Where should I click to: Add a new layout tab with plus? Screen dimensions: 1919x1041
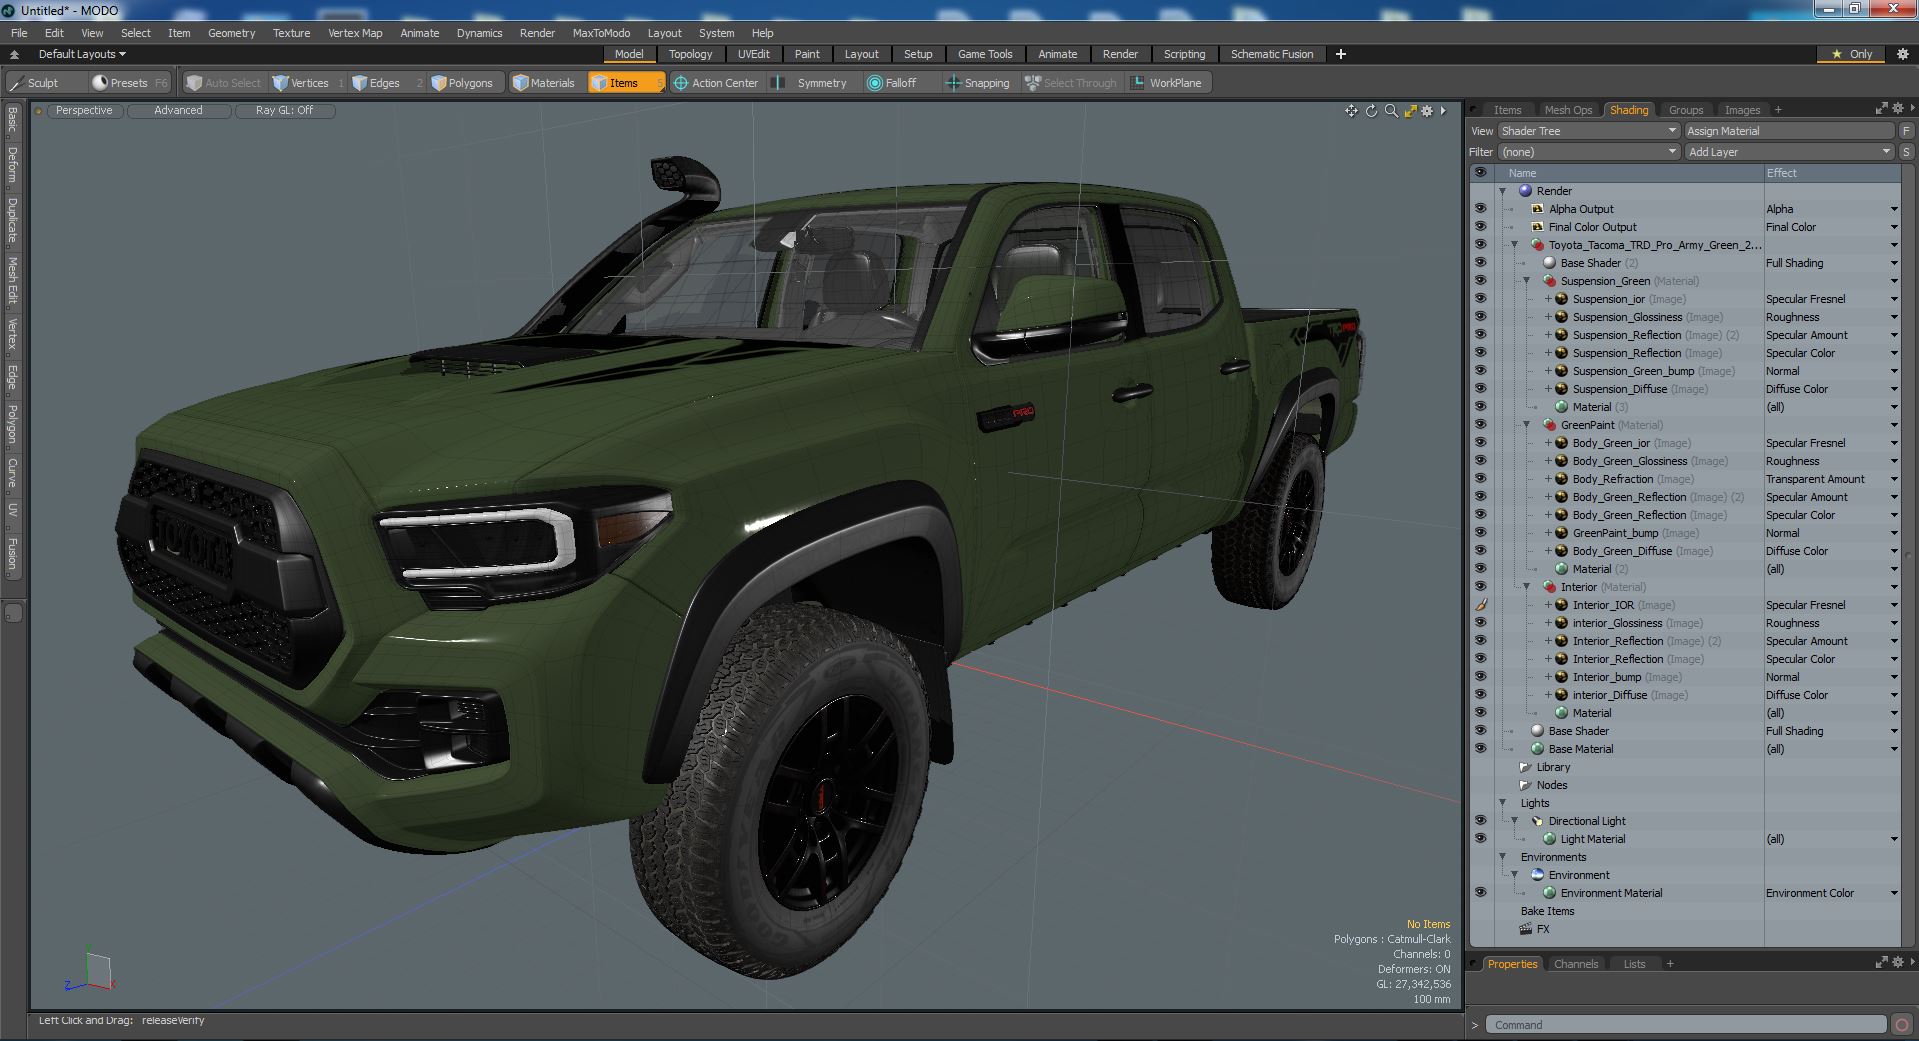1341,54
